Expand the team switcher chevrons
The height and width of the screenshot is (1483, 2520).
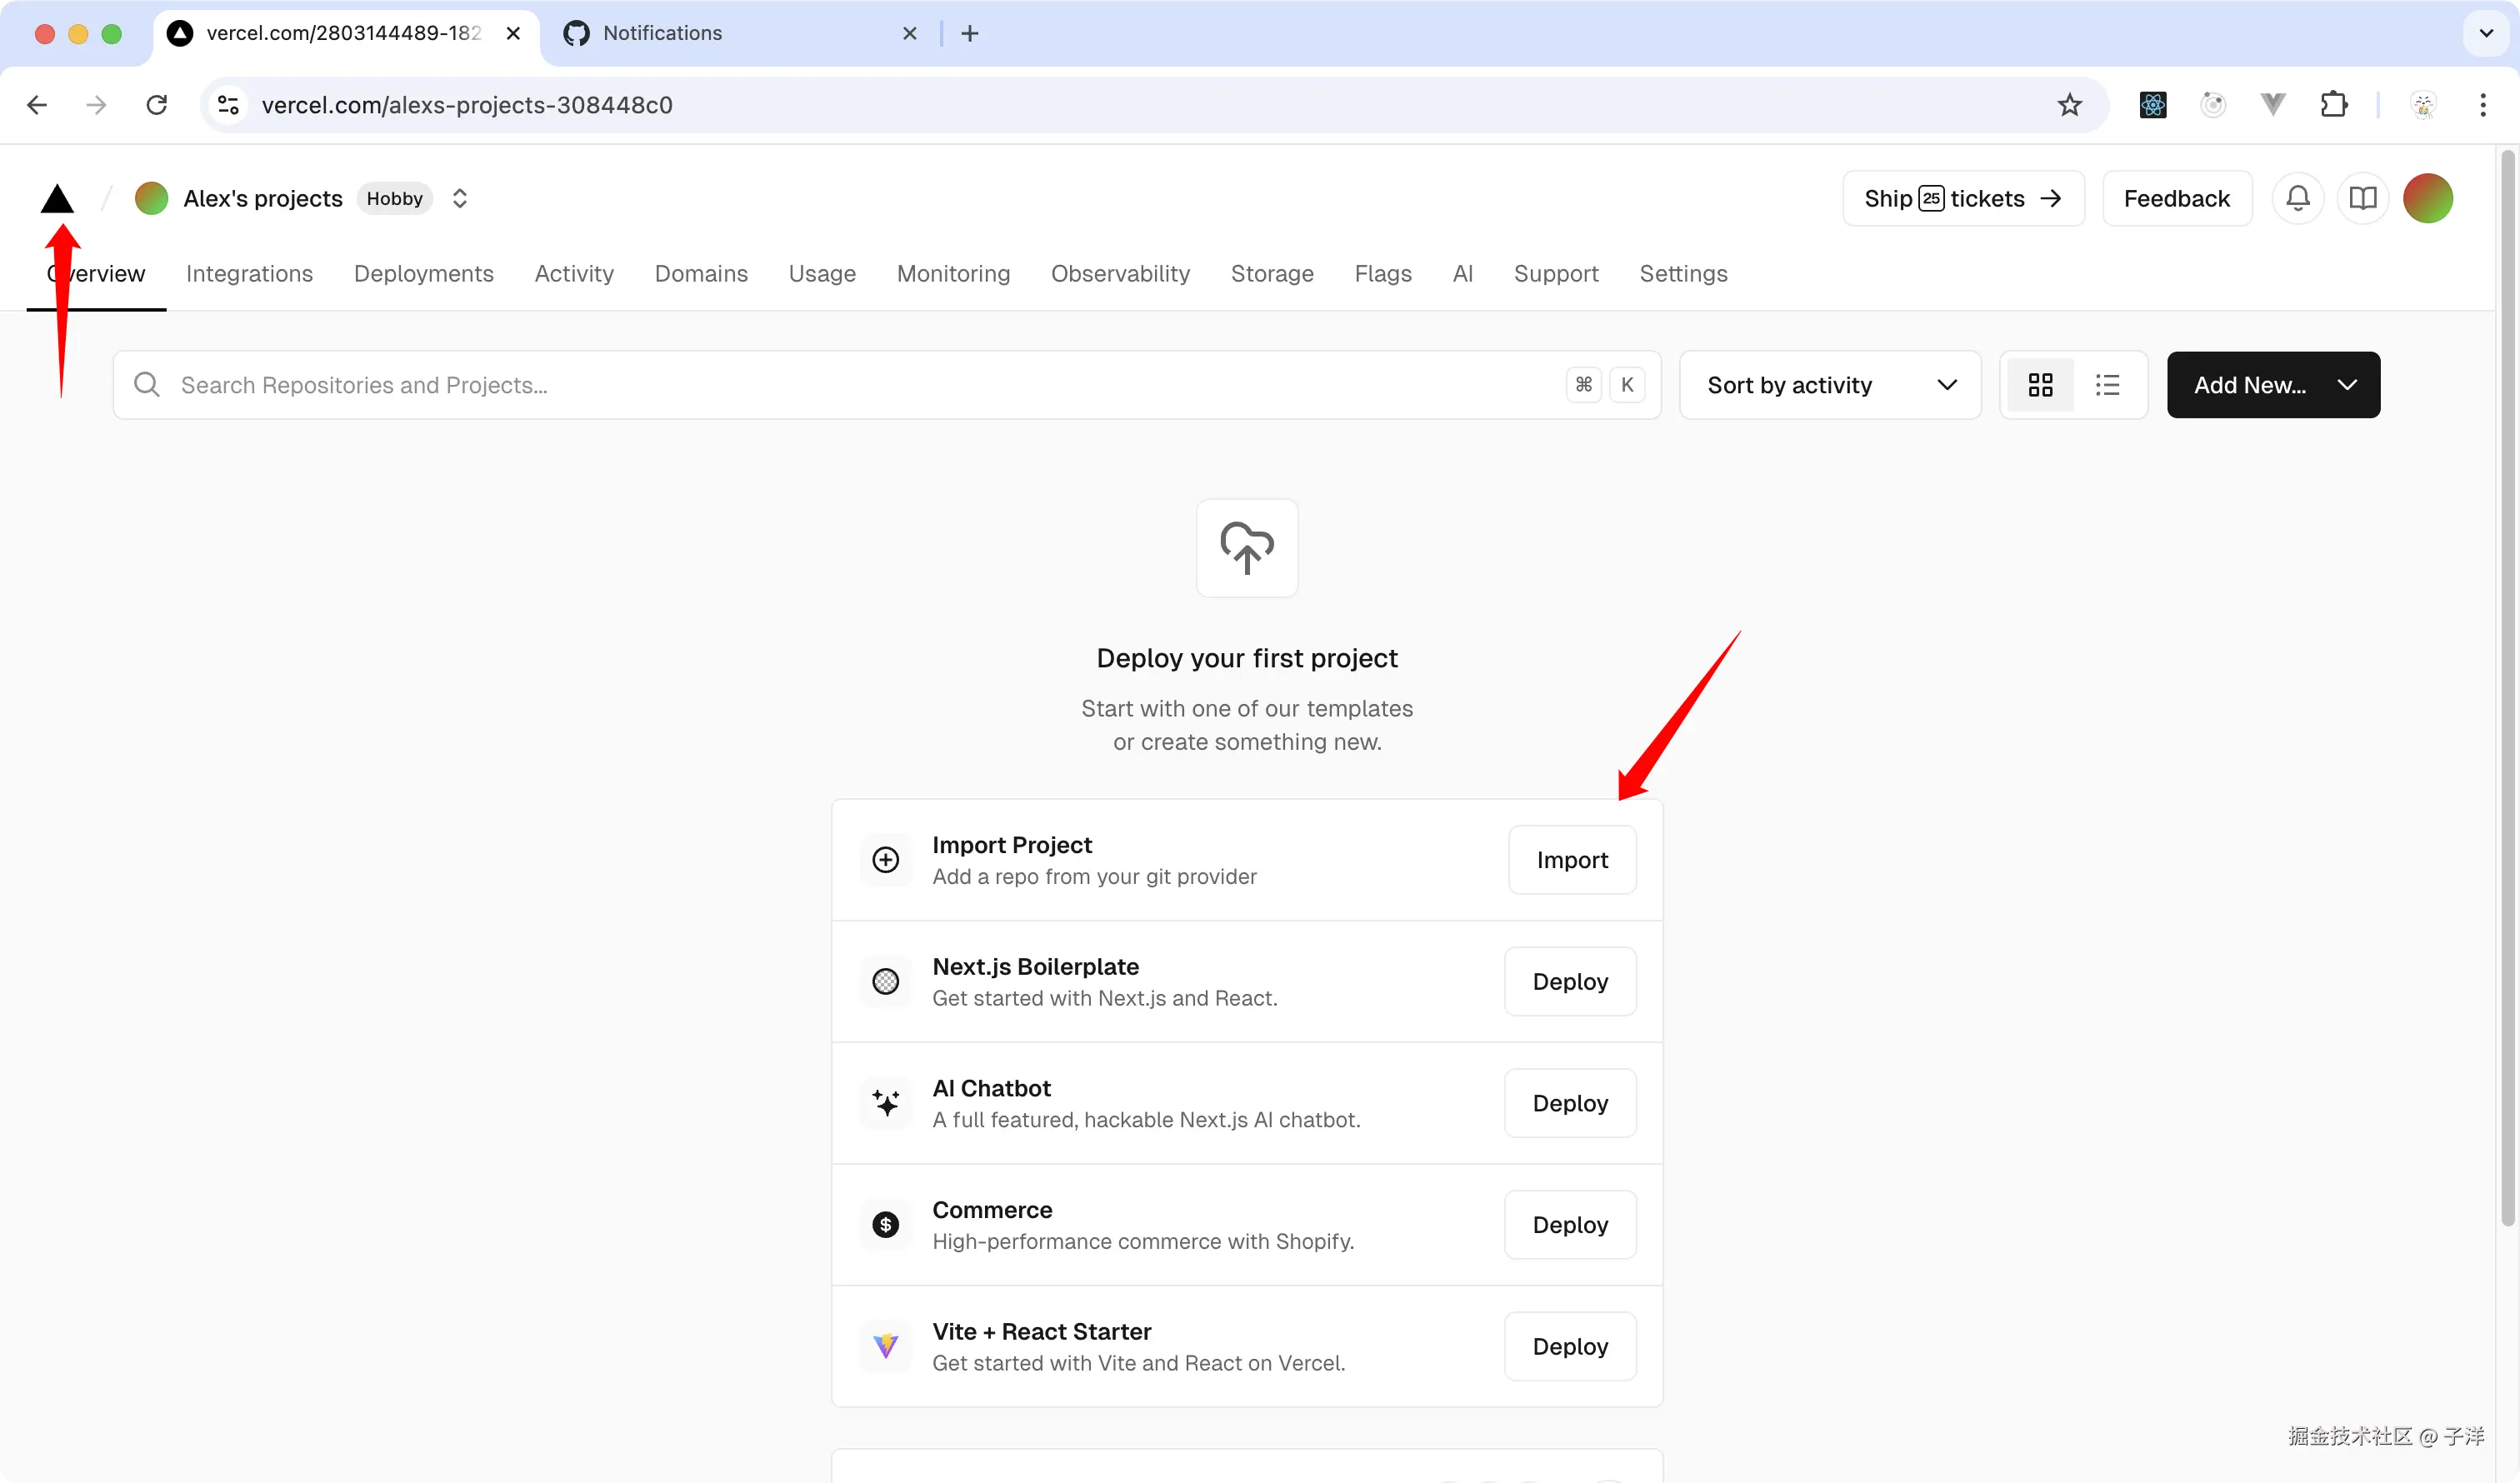(x=459, y=198)
